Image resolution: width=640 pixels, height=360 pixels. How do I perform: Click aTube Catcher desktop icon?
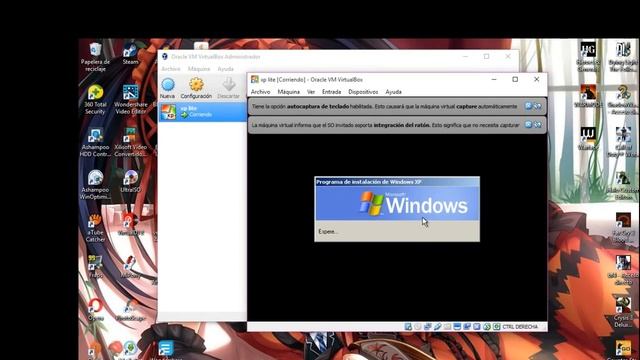pos(95,228)
